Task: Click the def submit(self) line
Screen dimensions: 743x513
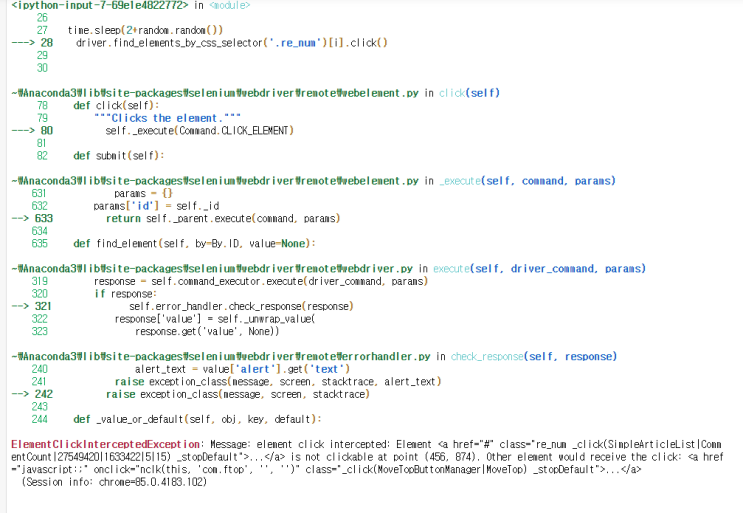Action: (x=118, y=155)
